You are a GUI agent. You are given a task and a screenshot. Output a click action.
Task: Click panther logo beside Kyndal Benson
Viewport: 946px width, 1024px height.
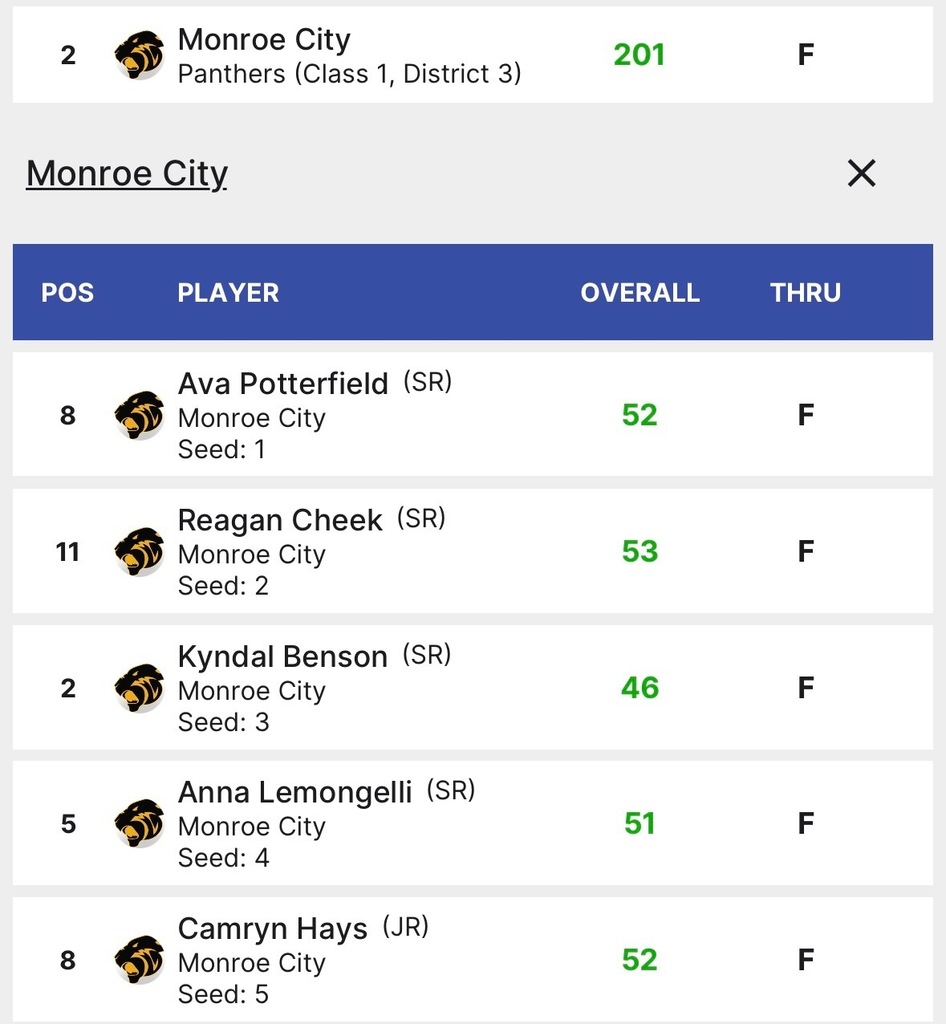(138, 688)
